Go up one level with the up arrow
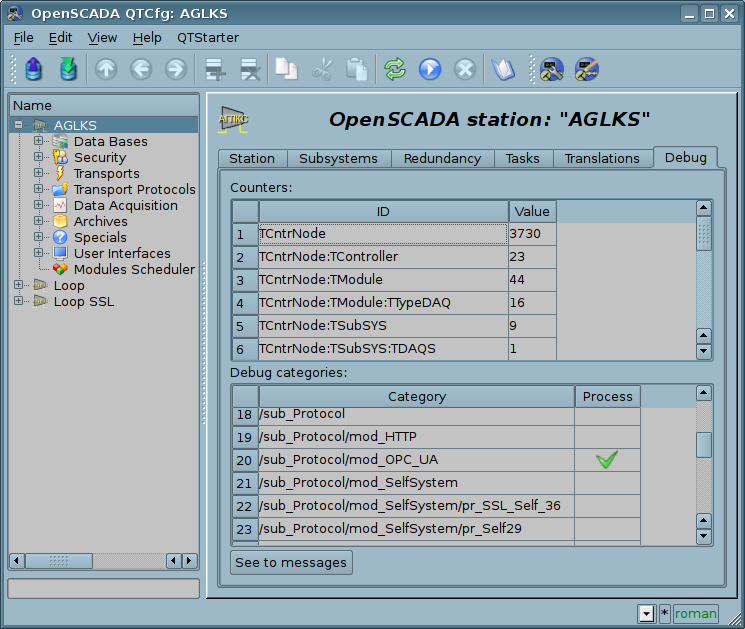Image resolution: width=745 pixels, height=629 pixels. click(x=106, y=69)
